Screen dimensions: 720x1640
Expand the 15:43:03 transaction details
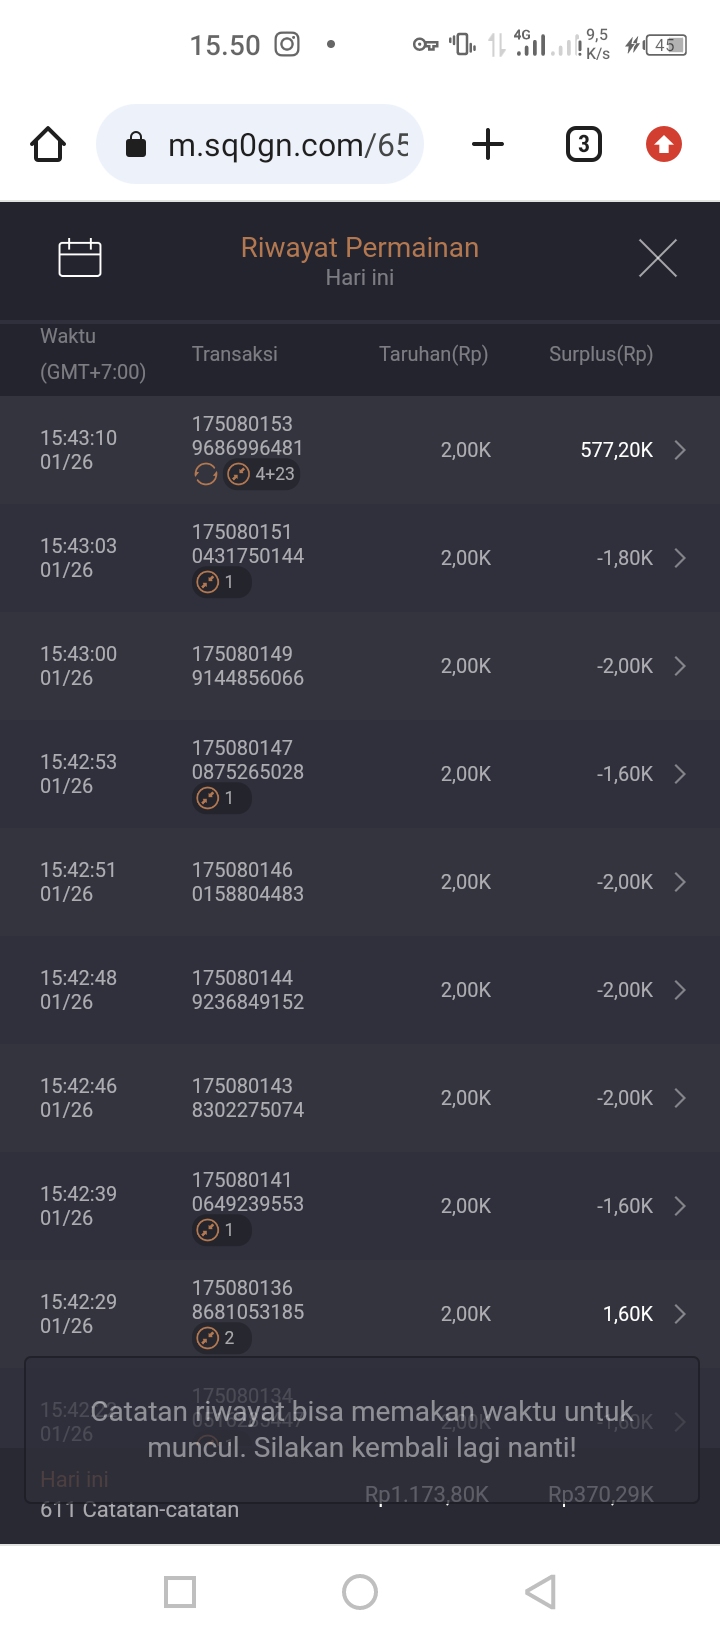[x=680, y=558]
